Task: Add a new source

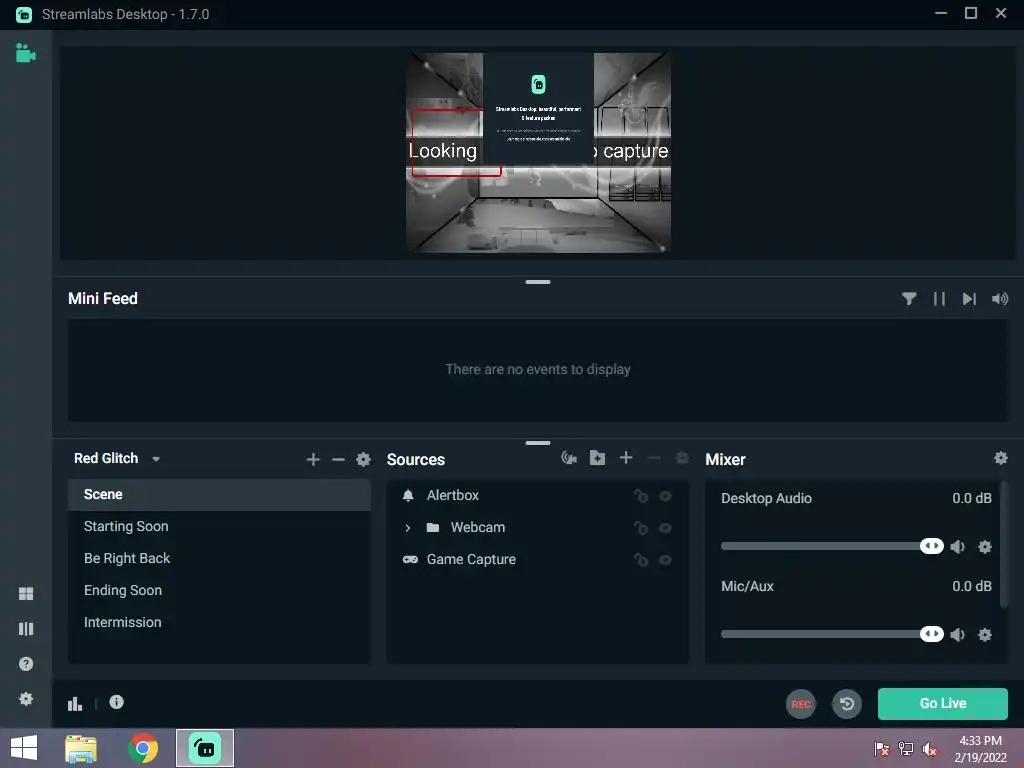Action: click(x=626, y=458)
